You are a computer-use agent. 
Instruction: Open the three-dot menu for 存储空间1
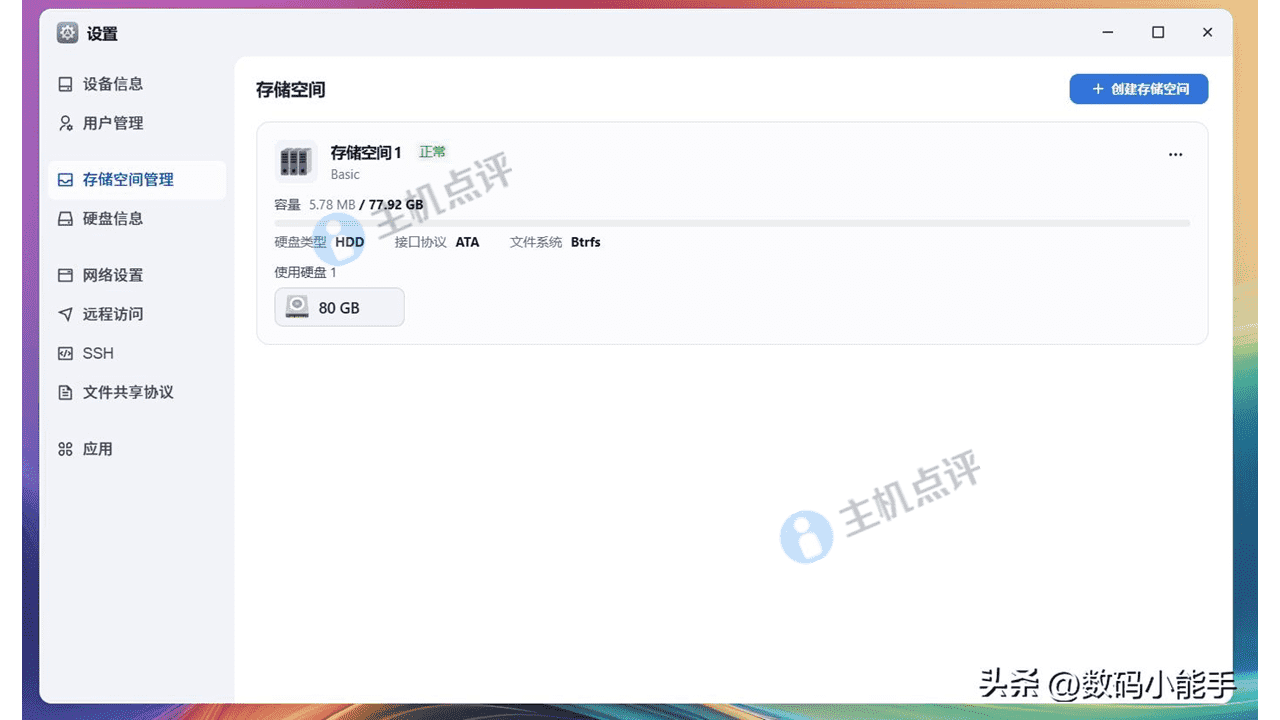tap(1175, 154)
